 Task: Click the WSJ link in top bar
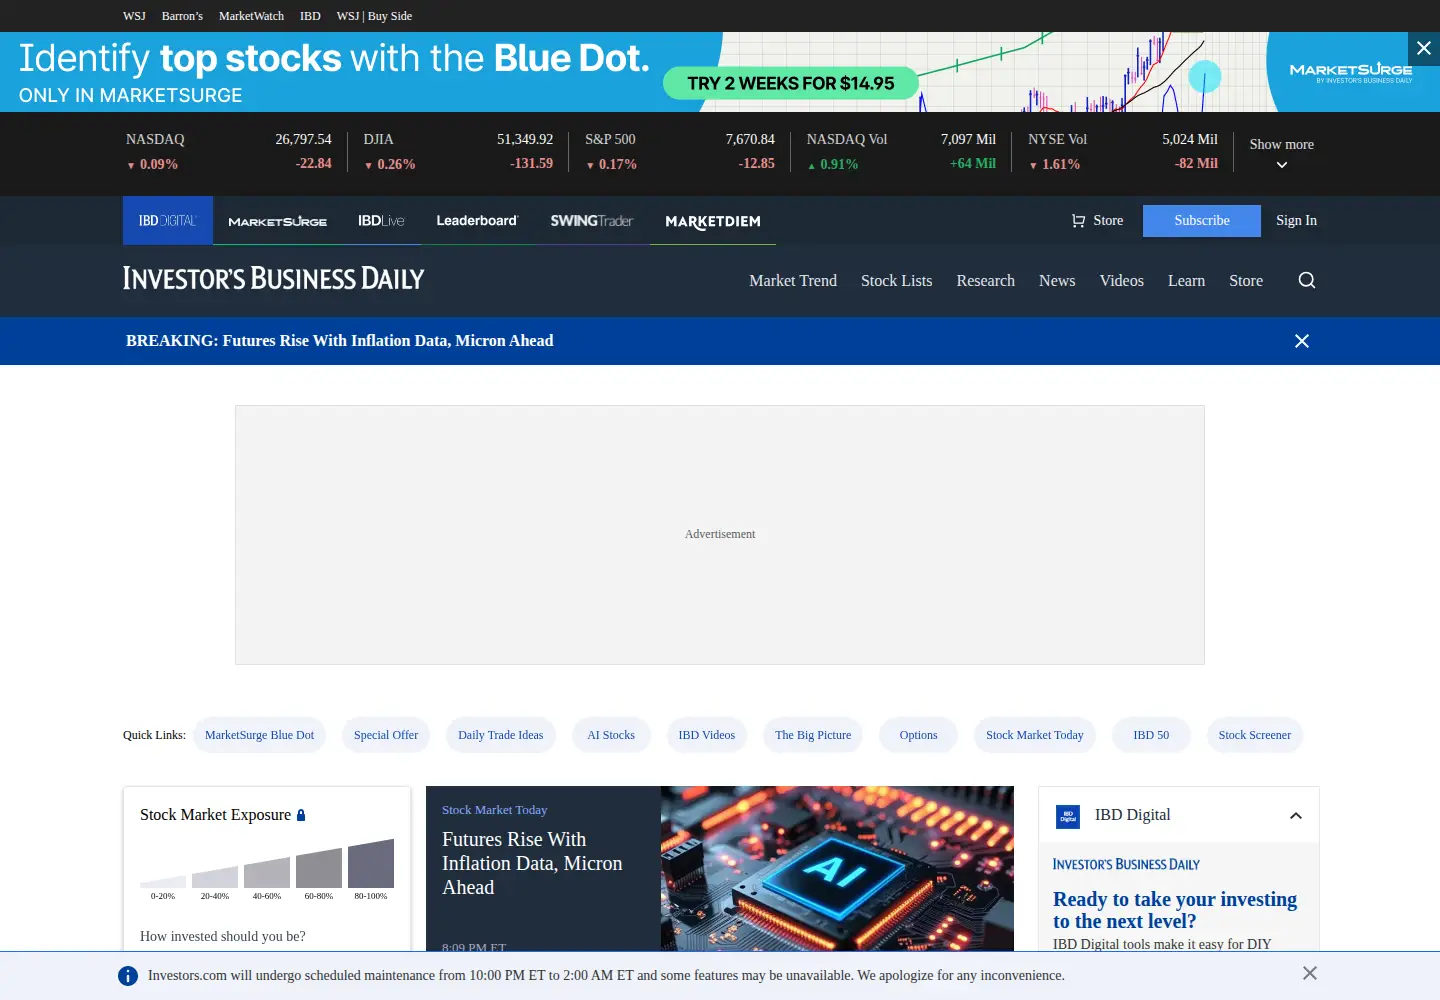click(134, 16)
